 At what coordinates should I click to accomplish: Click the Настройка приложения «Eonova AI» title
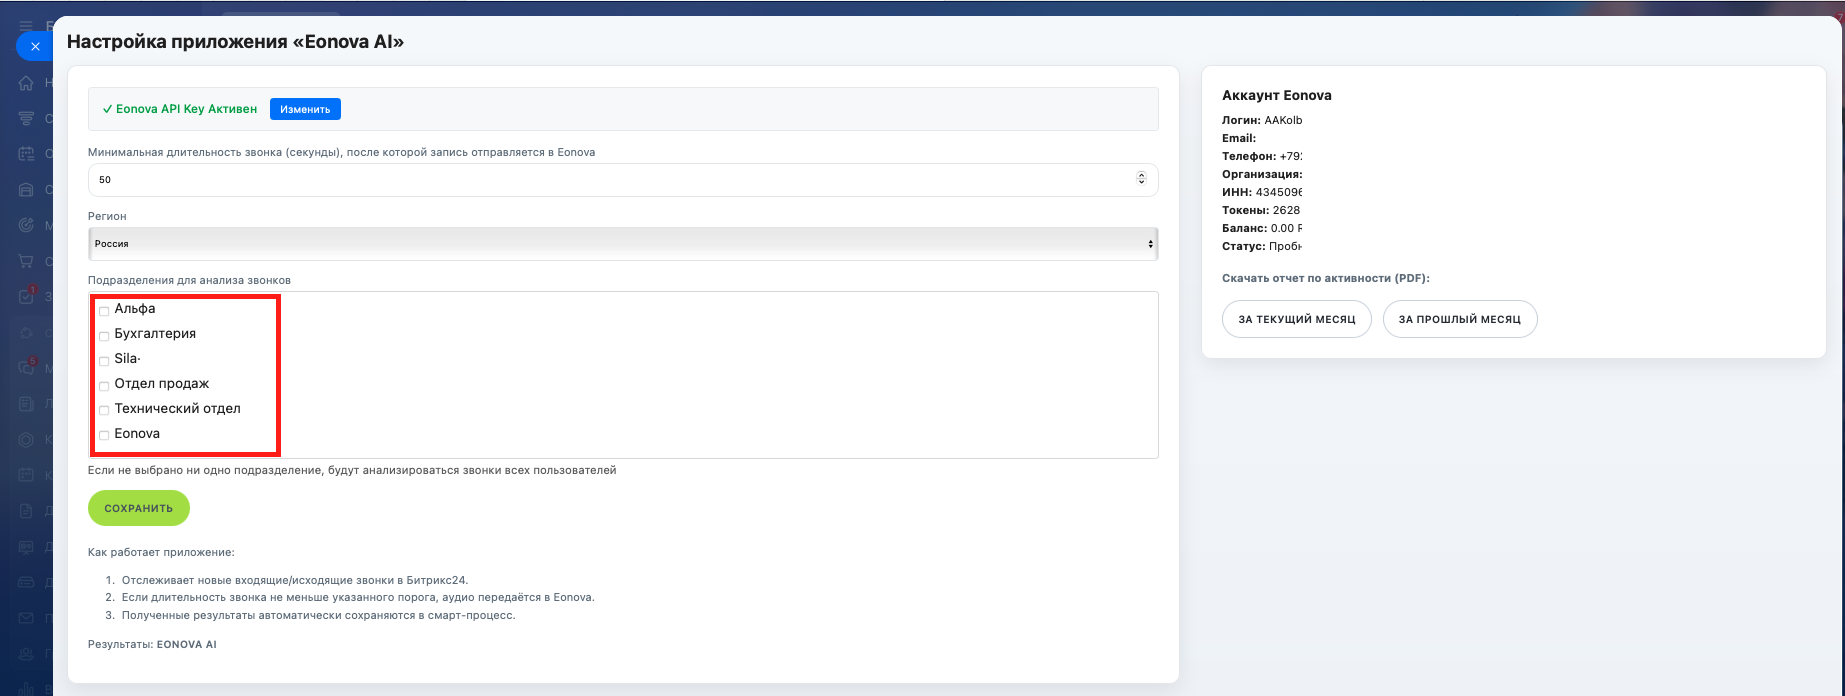235,42
